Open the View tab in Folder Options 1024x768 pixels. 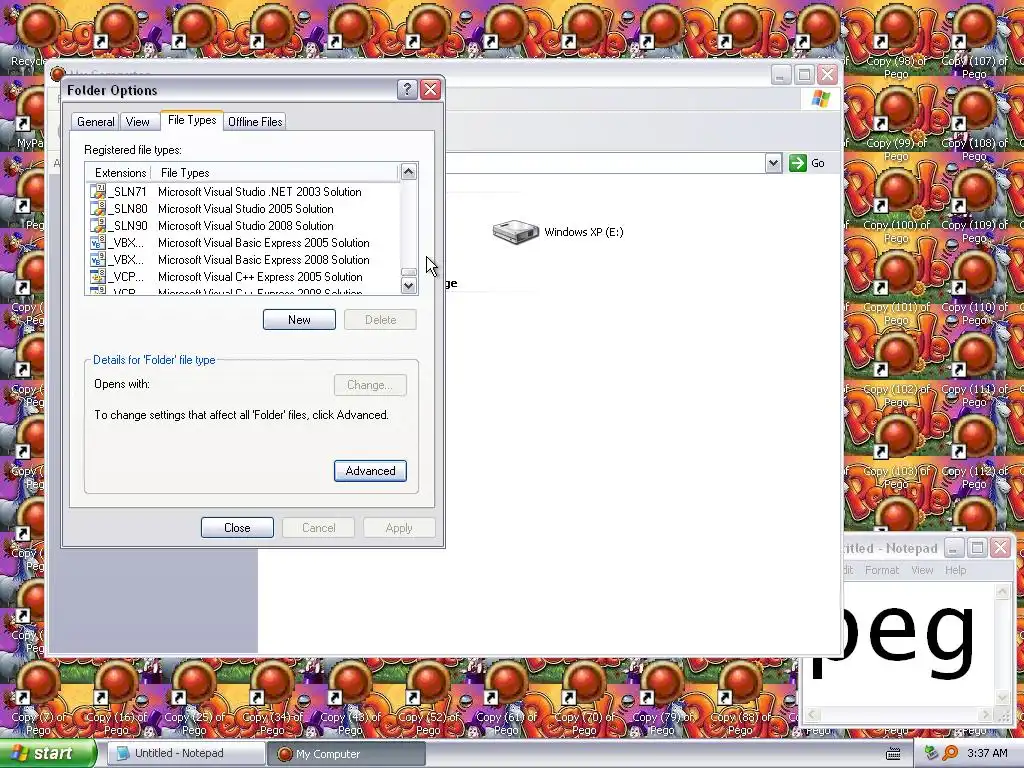pos(137,121)
